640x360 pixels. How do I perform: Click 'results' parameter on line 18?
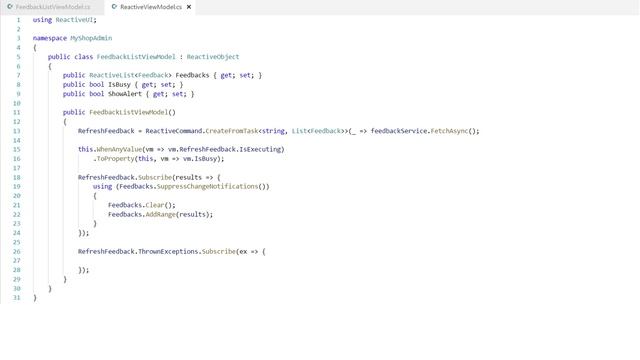pyautogui.click(x=189, y=178)
